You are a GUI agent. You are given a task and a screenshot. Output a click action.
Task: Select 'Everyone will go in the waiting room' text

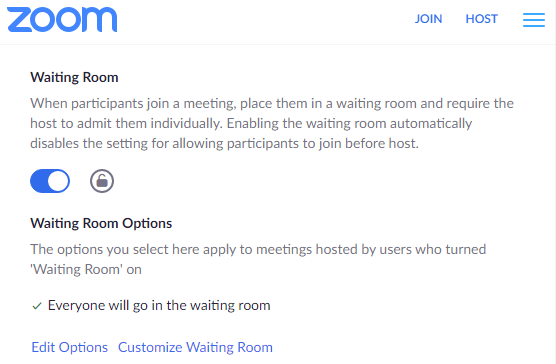tap(159, 306)
